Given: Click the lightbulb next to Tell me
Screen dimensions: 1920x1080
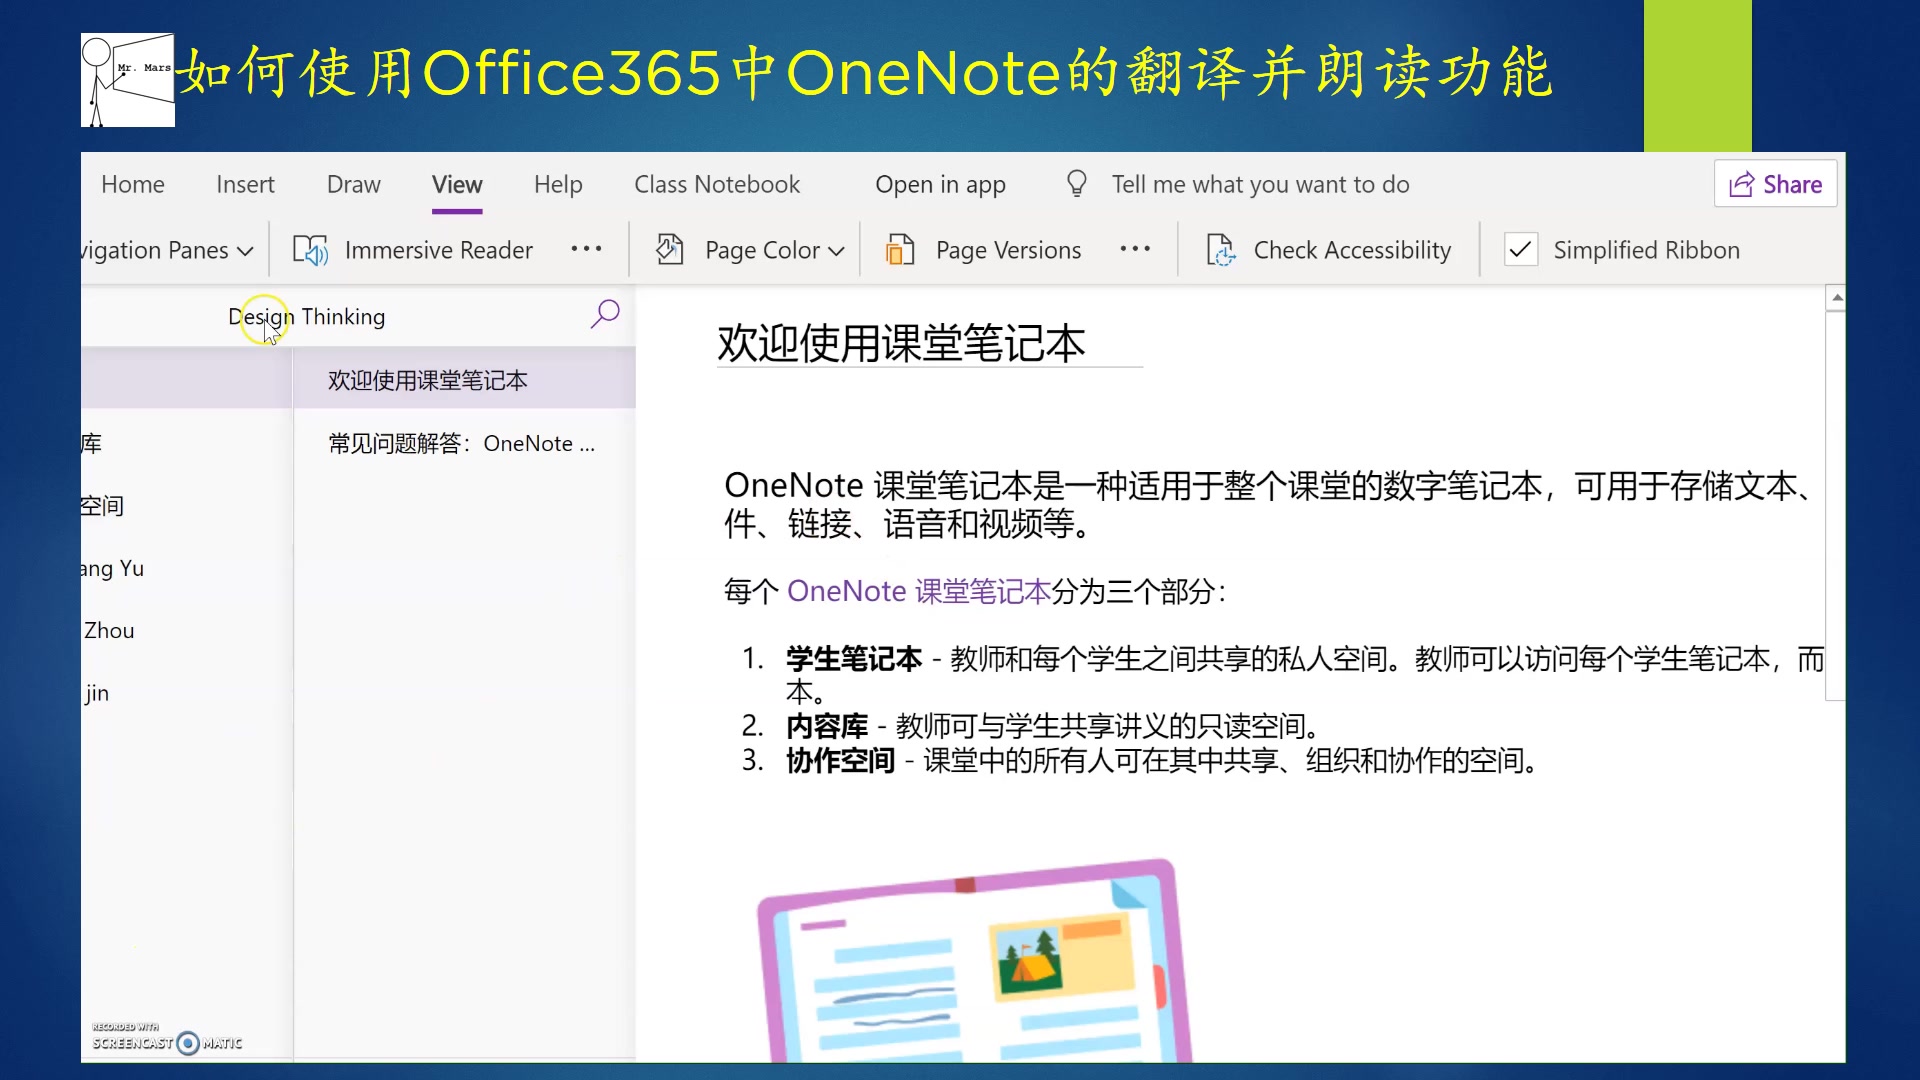Looking at the screenshot, I should [1076, 183].
